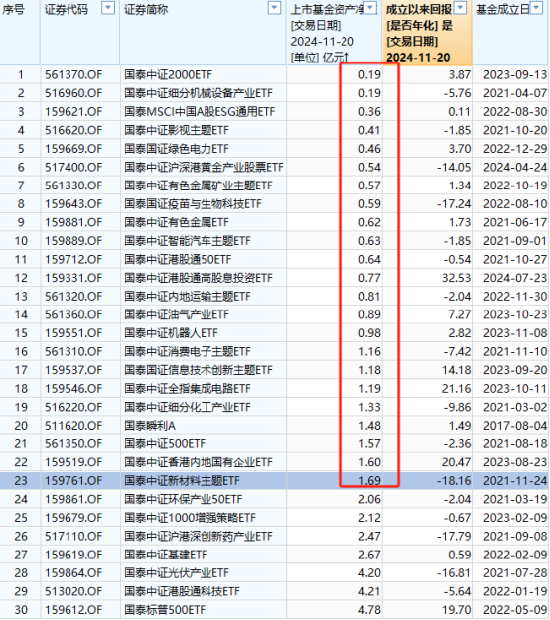Select the 序号 column header

coord(13,9)
